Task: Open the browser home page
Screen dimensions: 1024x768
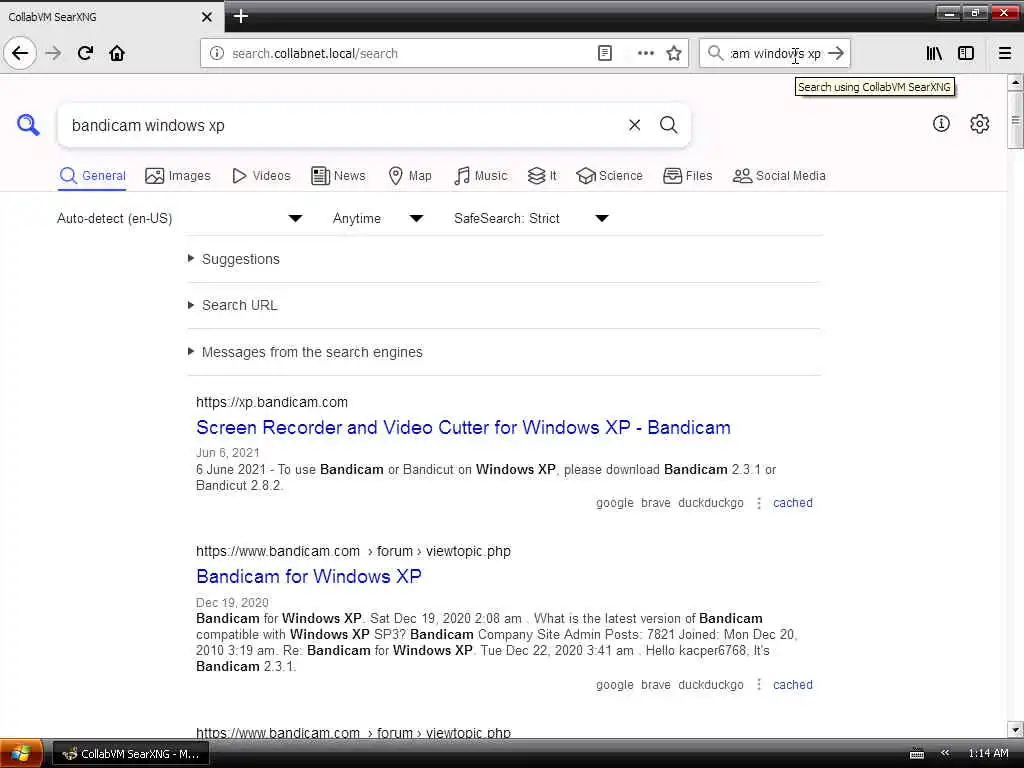Action: [117, 53]
